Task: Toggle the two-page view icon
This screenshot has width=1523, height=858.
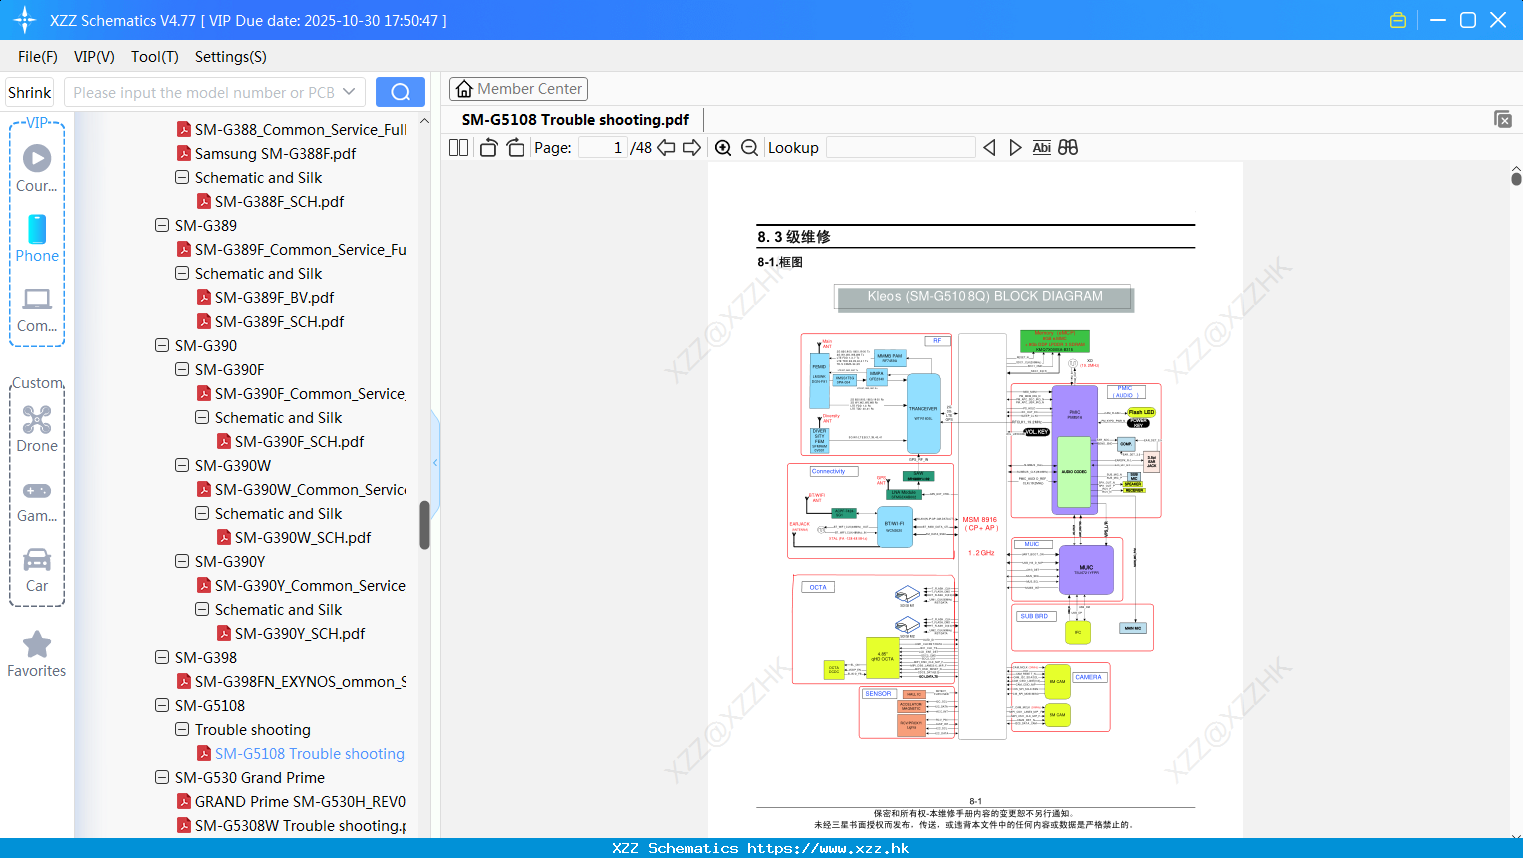Action: click(458, 148)
